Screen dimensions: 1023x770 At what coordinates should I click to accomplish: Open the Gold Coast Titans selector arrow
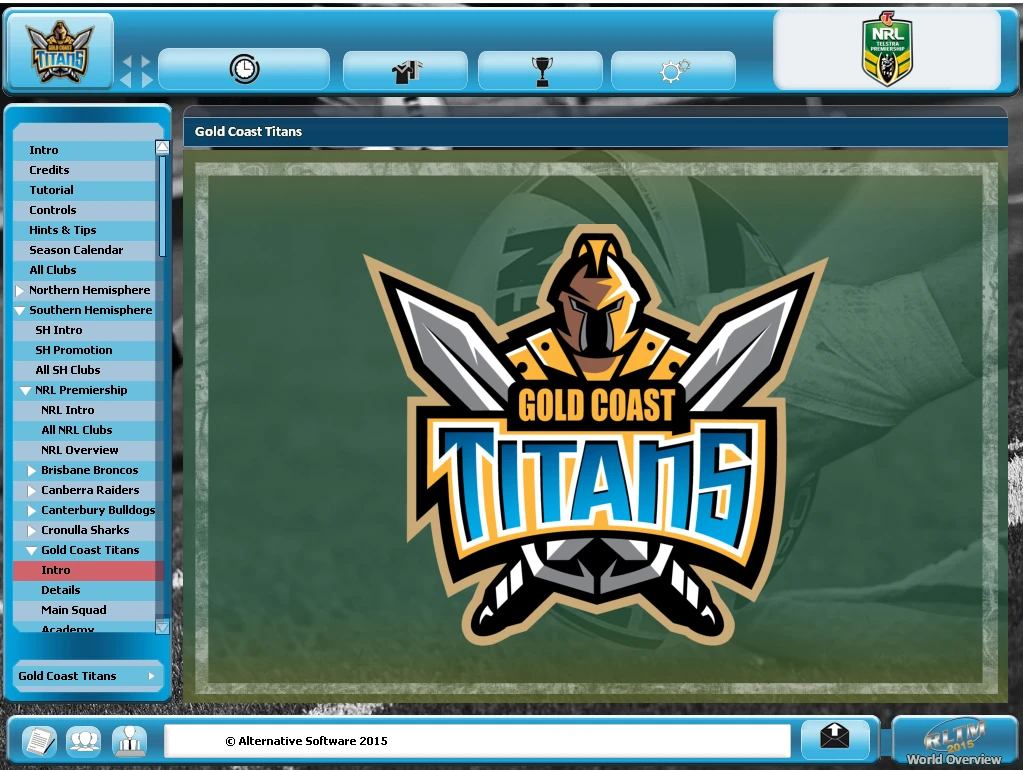point(151,676)
